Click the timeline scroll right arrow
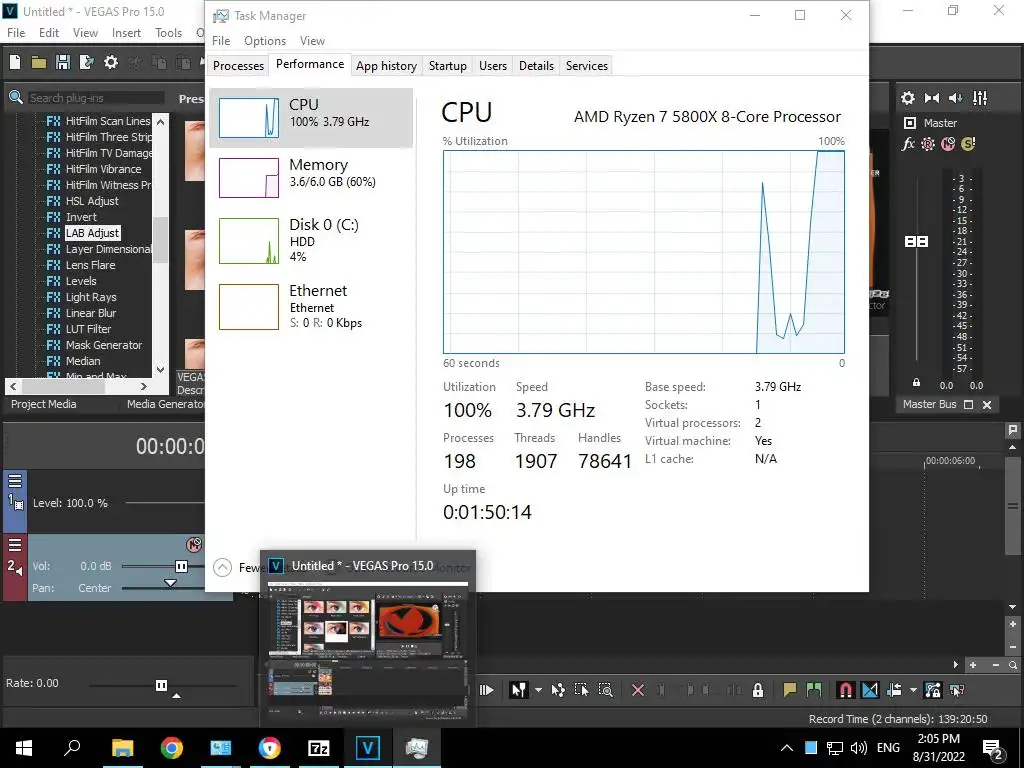The image size is (1024, 768). coord(955,665)
